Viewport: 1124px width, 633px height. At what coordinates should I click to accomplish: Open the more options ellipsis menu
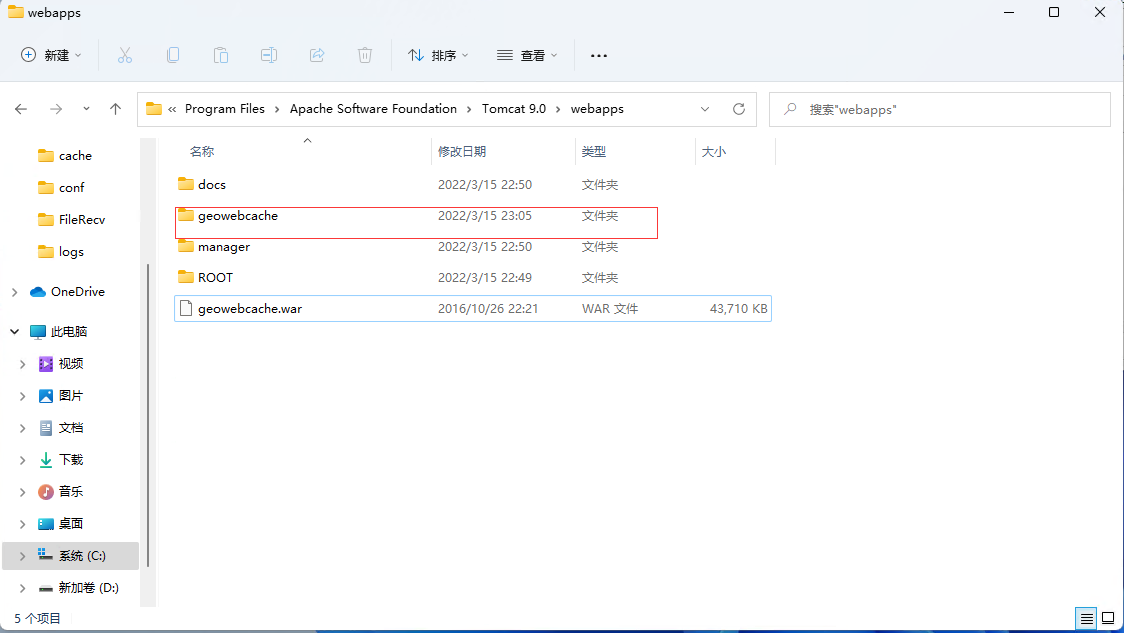599,55
